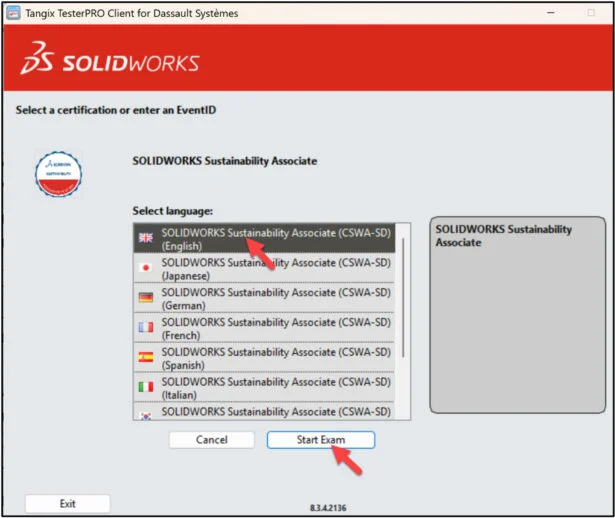Click the Spanish flag icon in the list
The image size is (615, 518).
145,356
